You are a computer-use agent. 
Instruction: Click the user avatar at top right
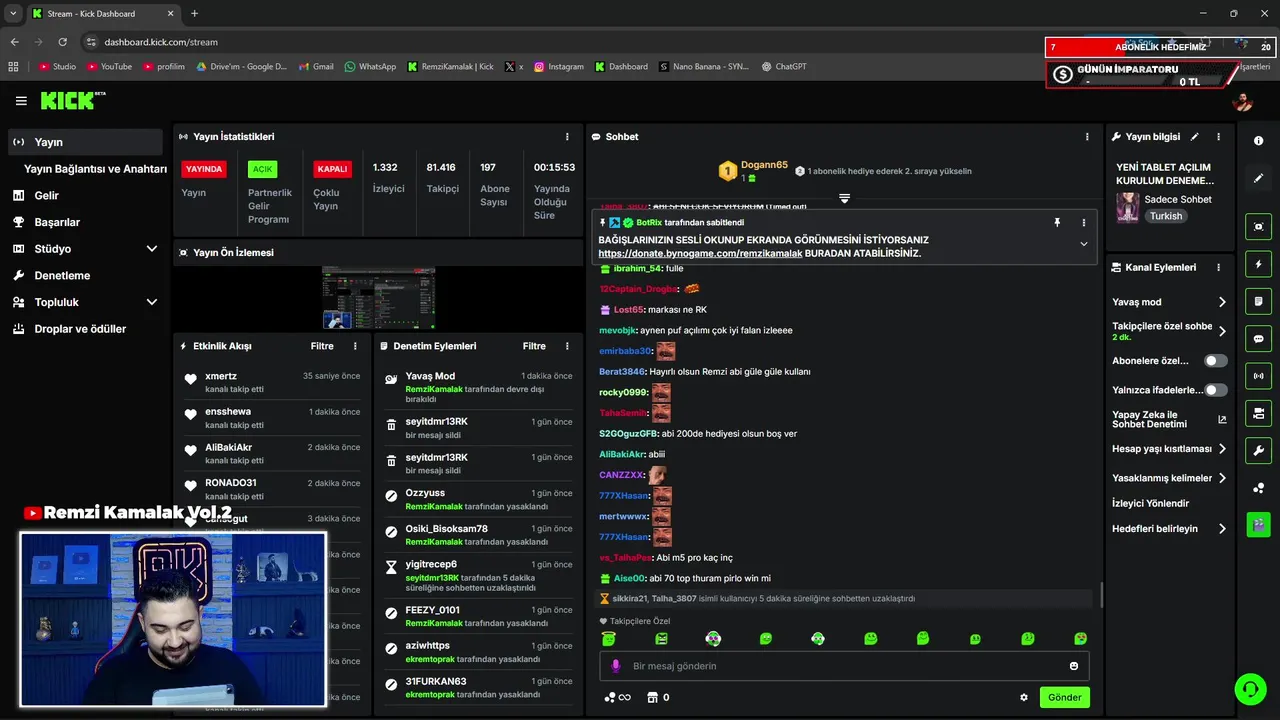(1243, 102)
